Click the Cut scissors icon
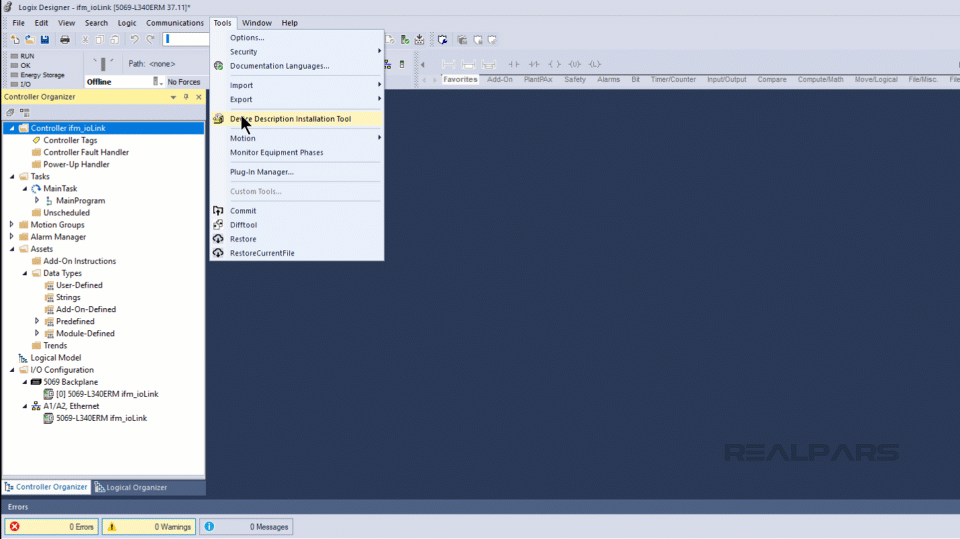Image resolution: width=960 pixels, height=539 pixels. coord(85,40)
